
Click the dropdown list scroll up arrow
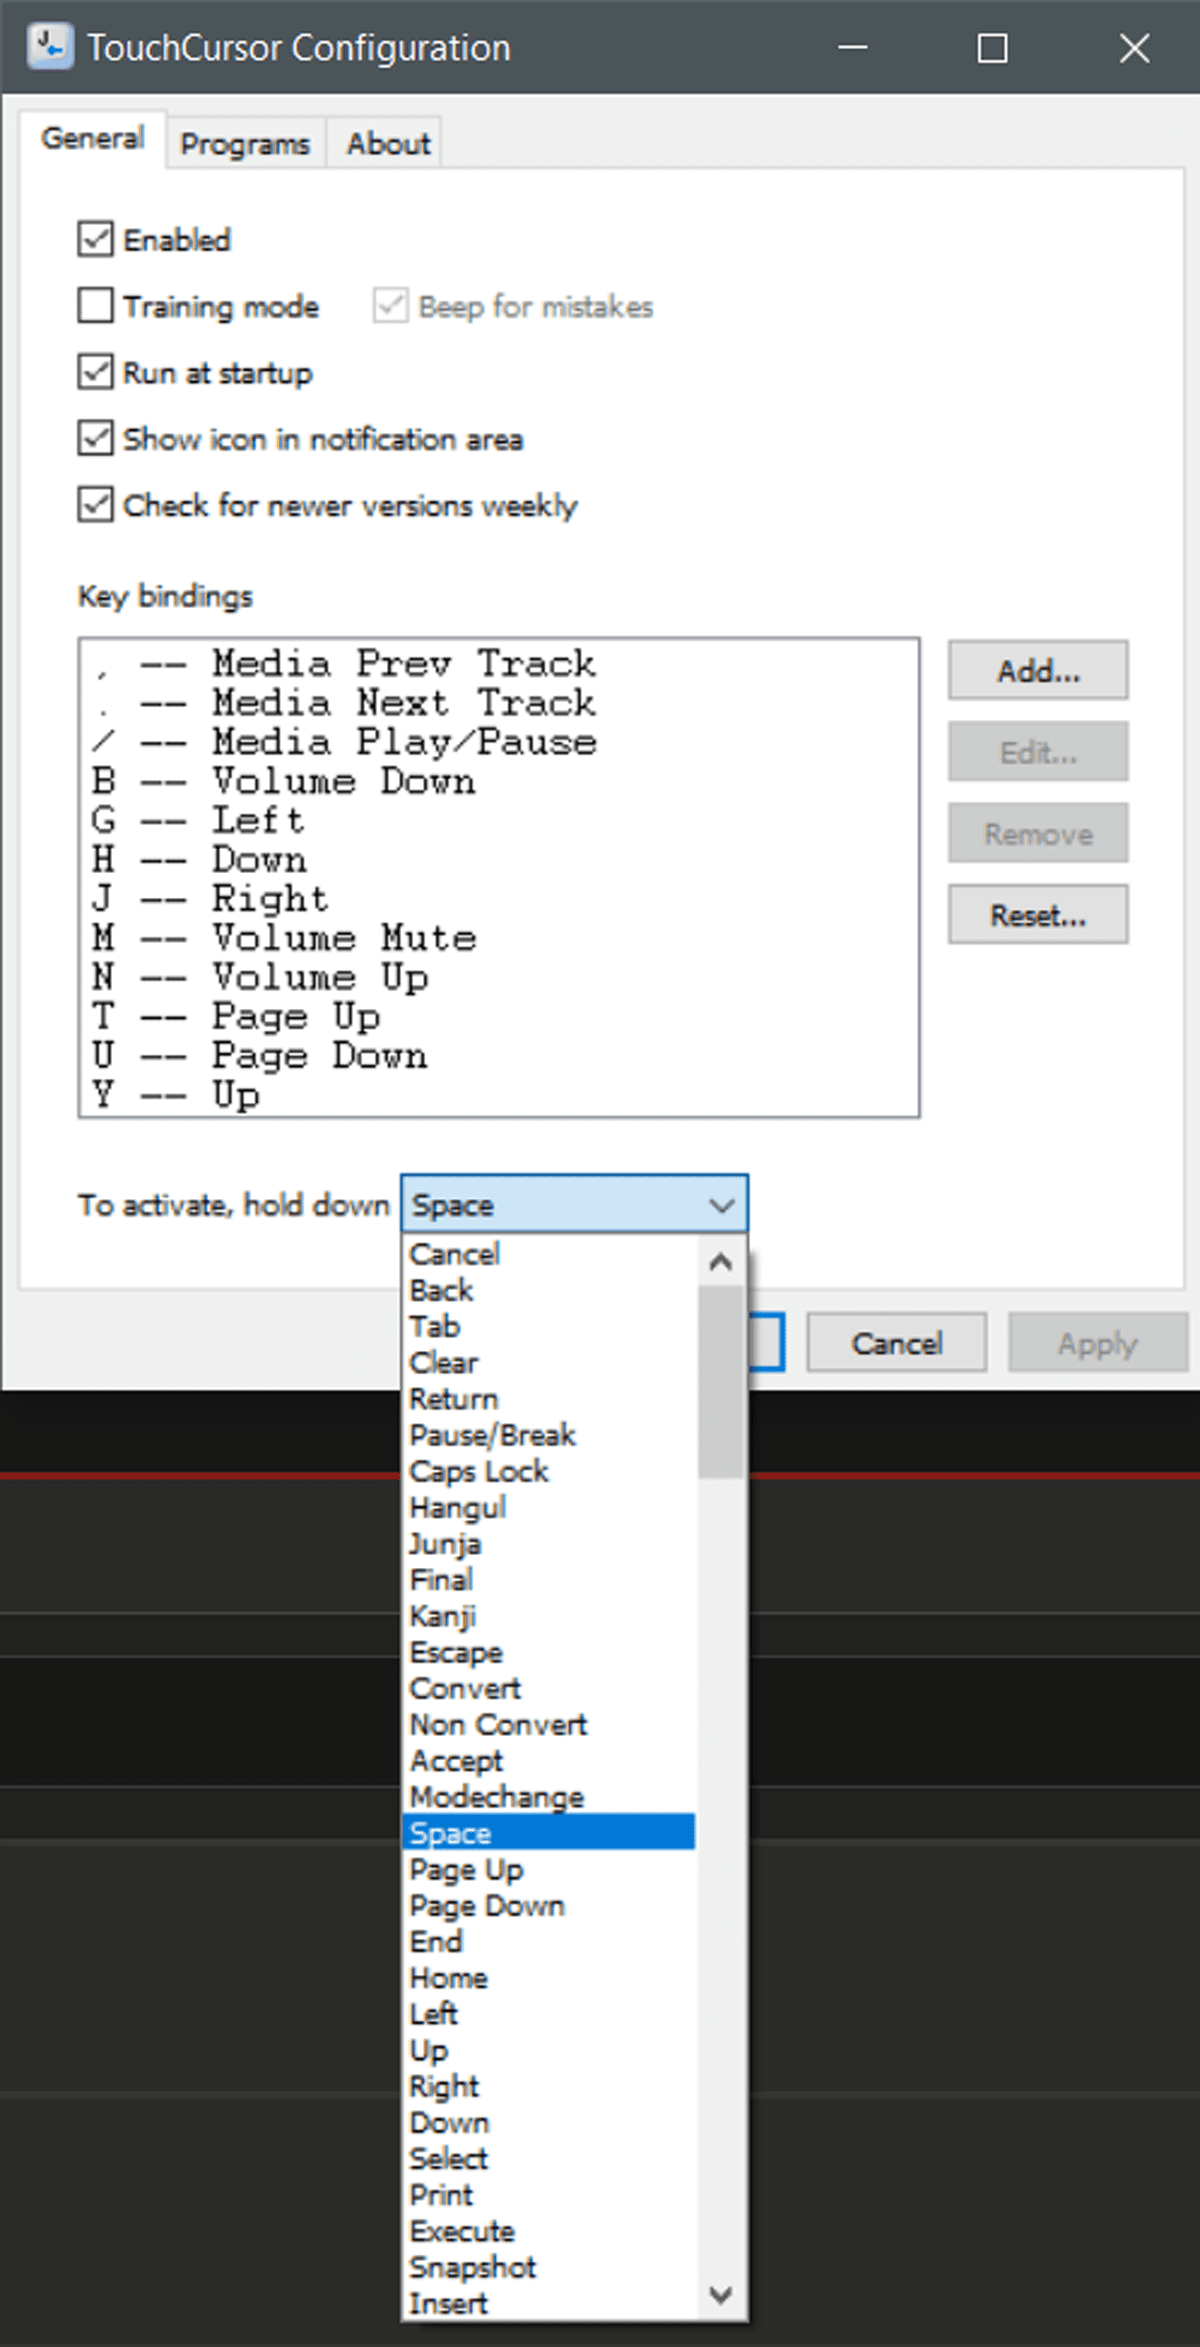pos(721,1262)
